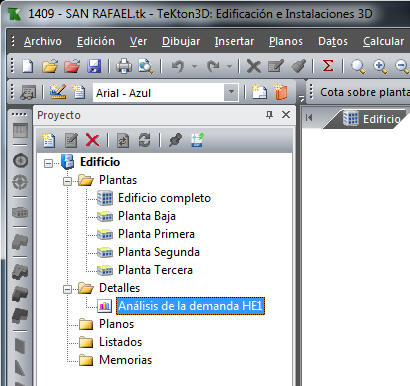Viewport: 410px width, 386px height.
Task: Click the undo arrow
Action: [x=177, y=66]
